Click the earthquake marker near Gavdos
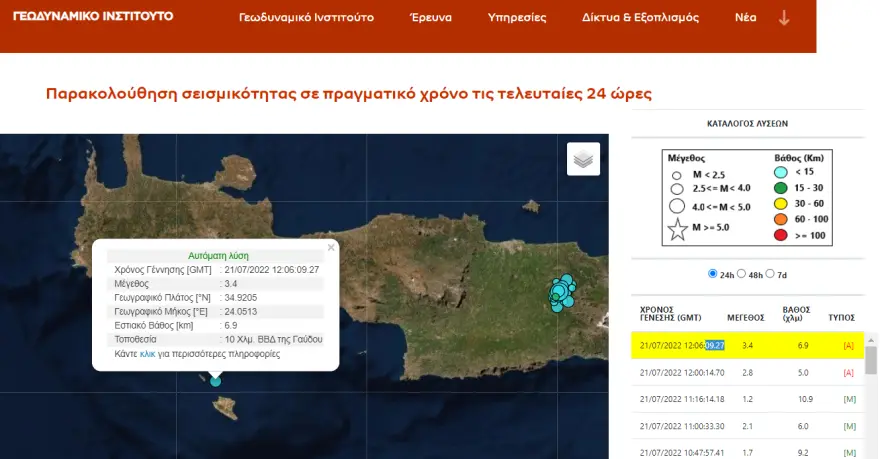880x459 pixels. [x=216, y=380]
